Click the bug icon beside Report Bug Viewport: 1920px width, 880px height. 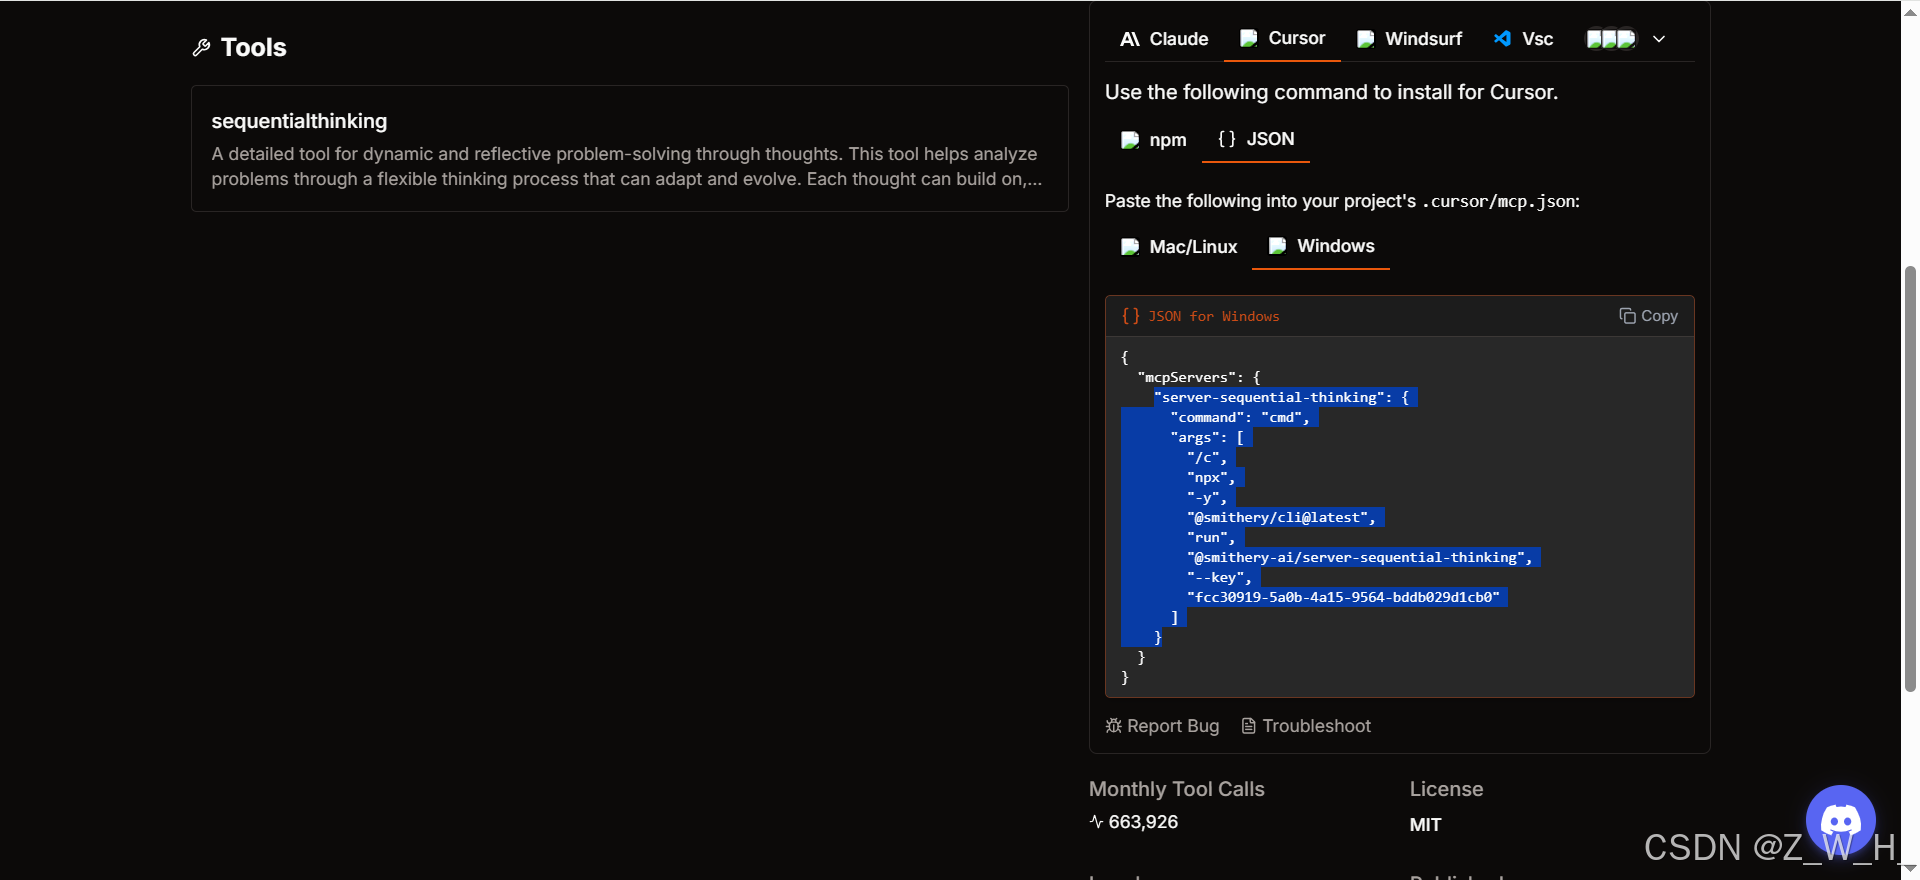(1114, 726)
